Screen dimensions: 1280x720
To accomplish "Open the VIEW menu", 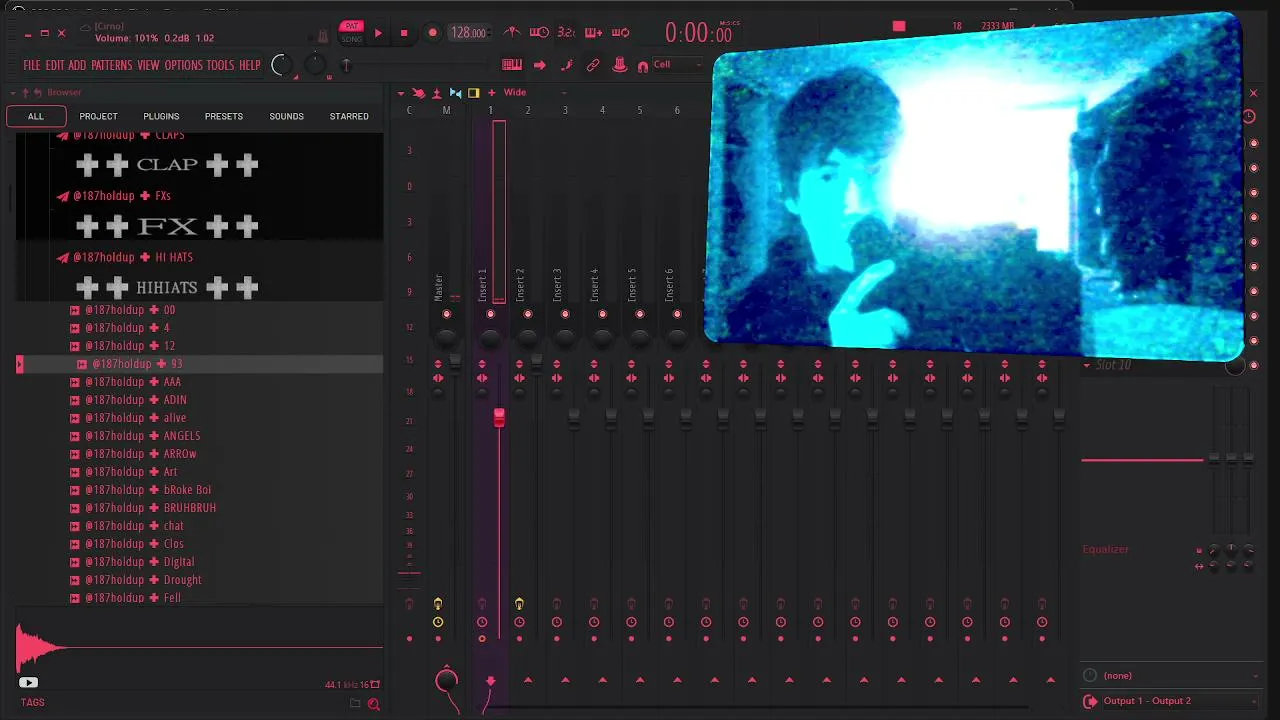I will pos(148,65).
